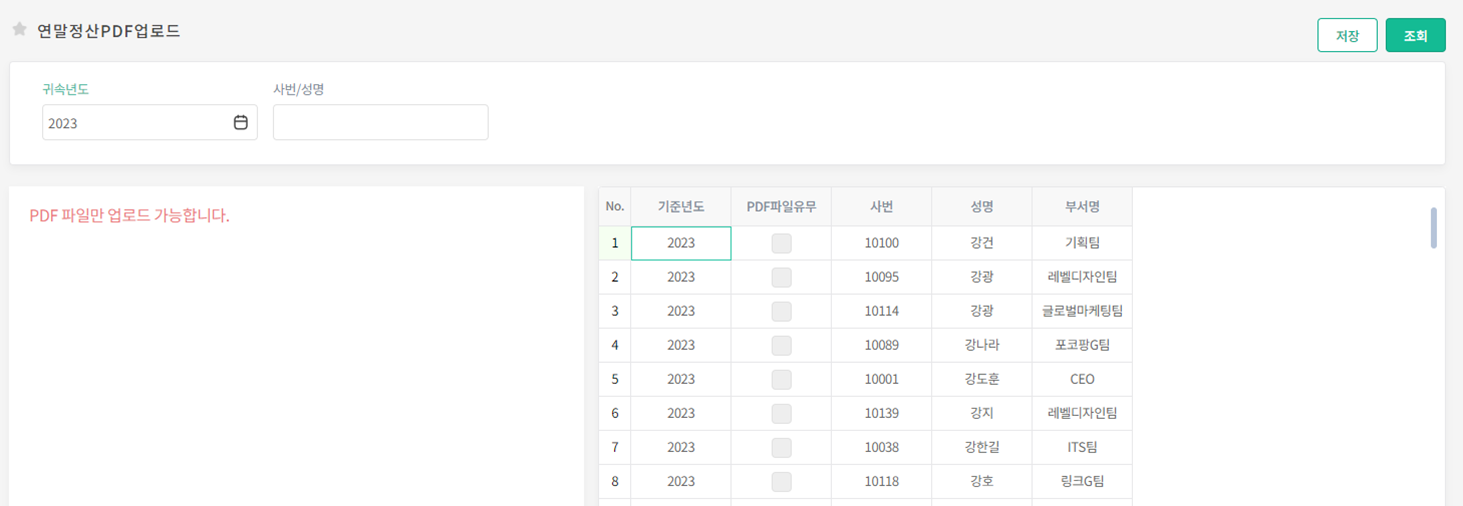
Task: Sort by the 기준년도 column header
Action: tap(680, 207)
